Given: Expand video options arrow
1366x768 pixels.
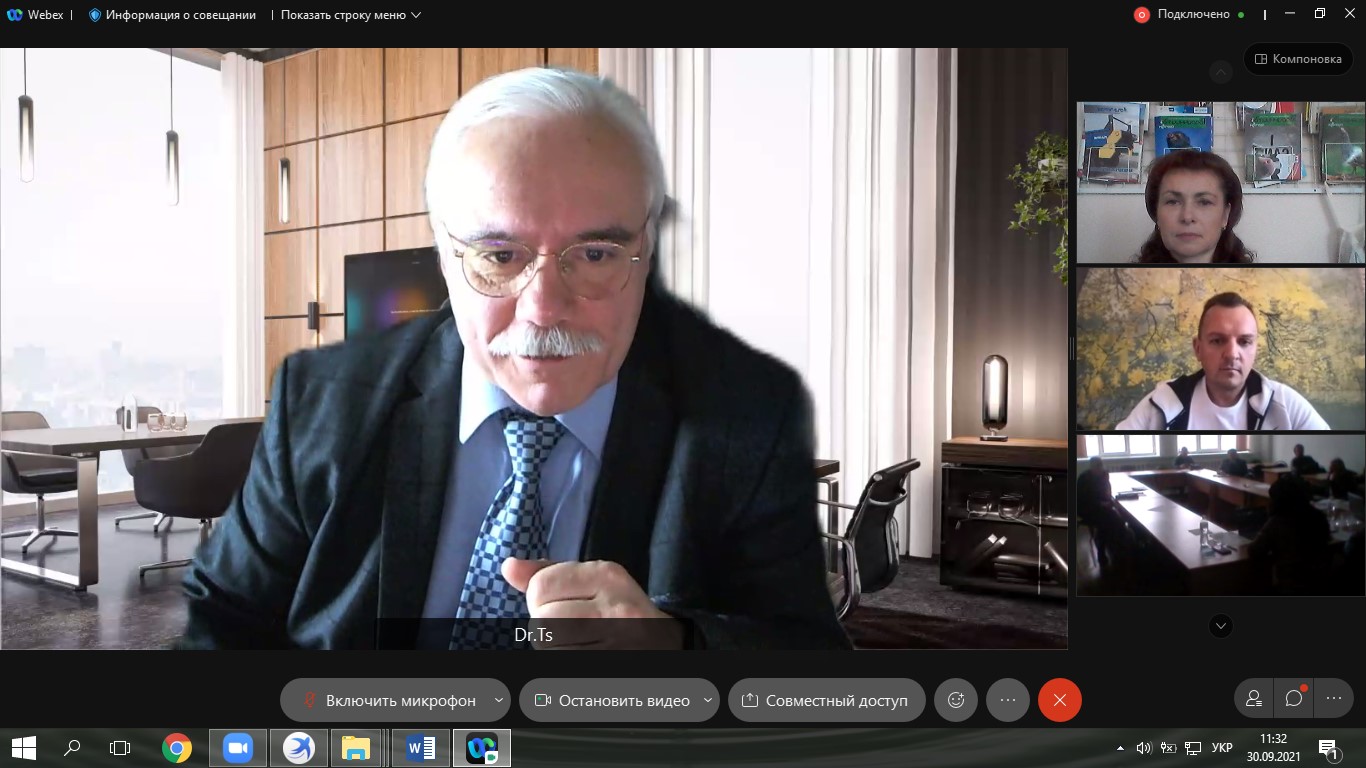Looking at the screenshot, I should (x=708, y=700).
